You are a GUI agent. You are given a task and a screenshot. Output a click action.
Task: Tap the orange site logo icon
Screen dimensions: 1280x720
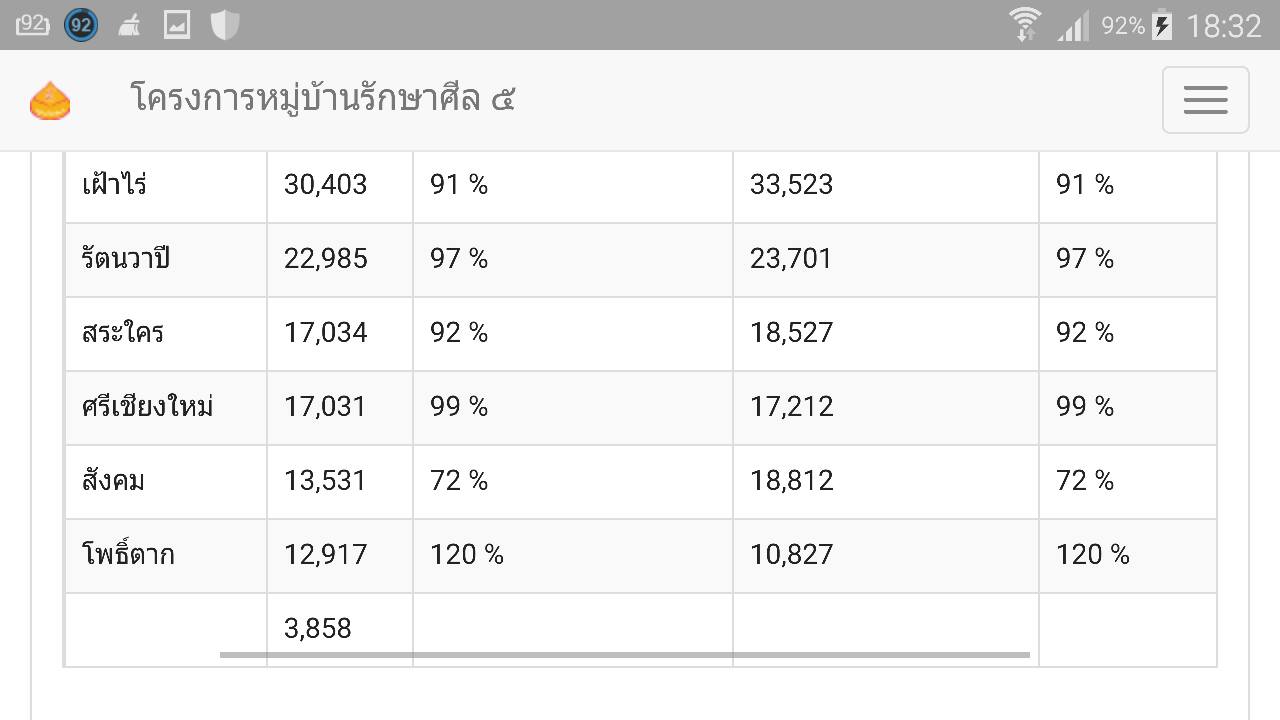click(50, 101)
